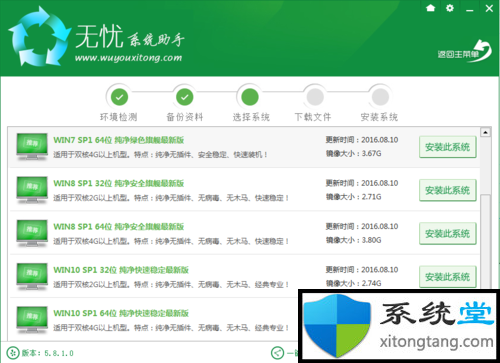The width and height of the screenshot is (500, 363).
Task: Select the 备份资料 step circle
Action: (184, 97)
